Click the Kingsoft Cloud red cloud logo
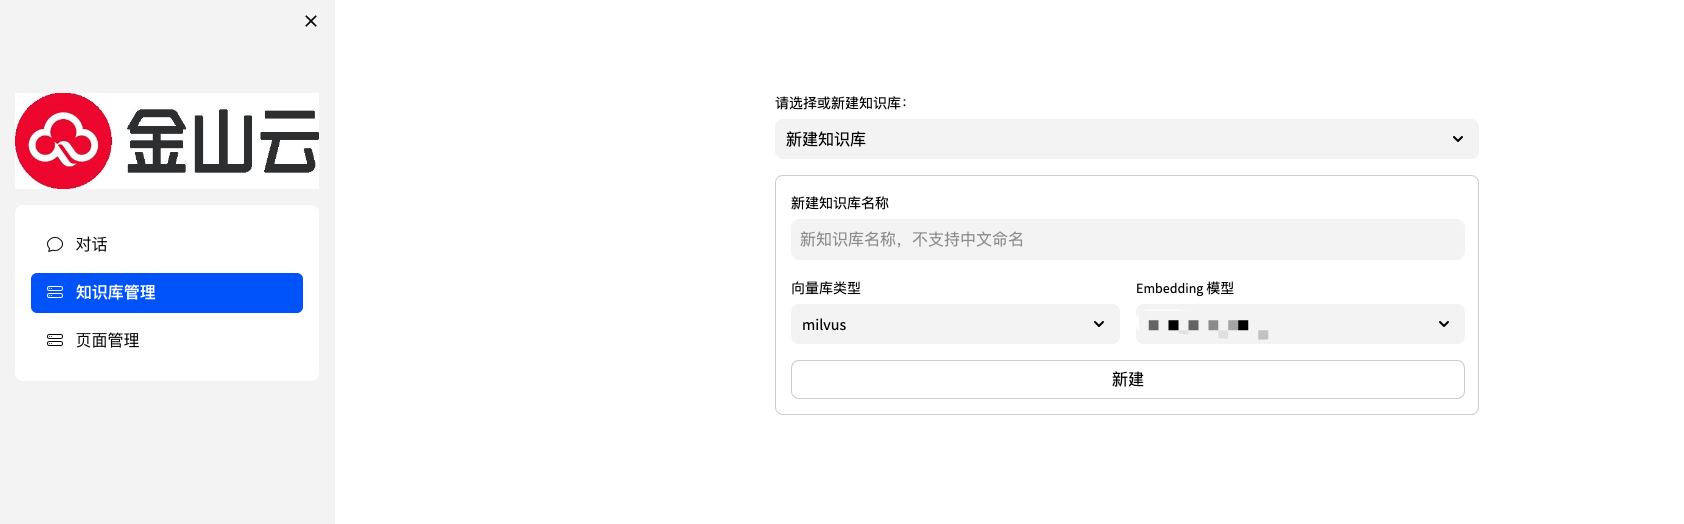Viewport: 1684px width, 524px height. click(x=63, y=141)
